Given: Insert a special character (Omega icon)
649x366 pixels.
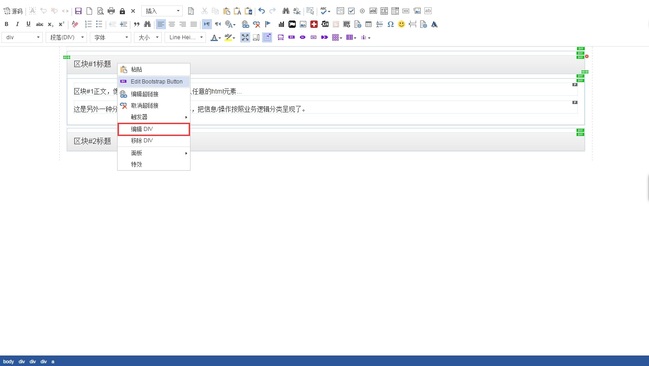Looking at the screenshot, I should [390, 24].
